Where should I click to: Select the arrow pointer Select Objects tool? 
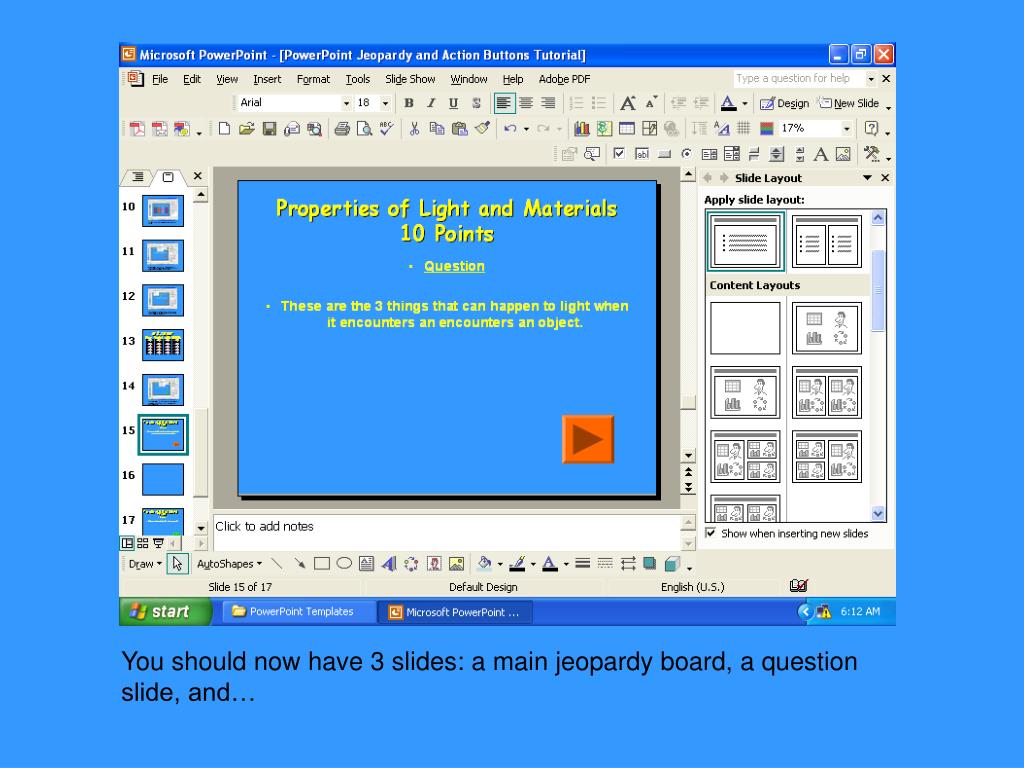(177, 564)
